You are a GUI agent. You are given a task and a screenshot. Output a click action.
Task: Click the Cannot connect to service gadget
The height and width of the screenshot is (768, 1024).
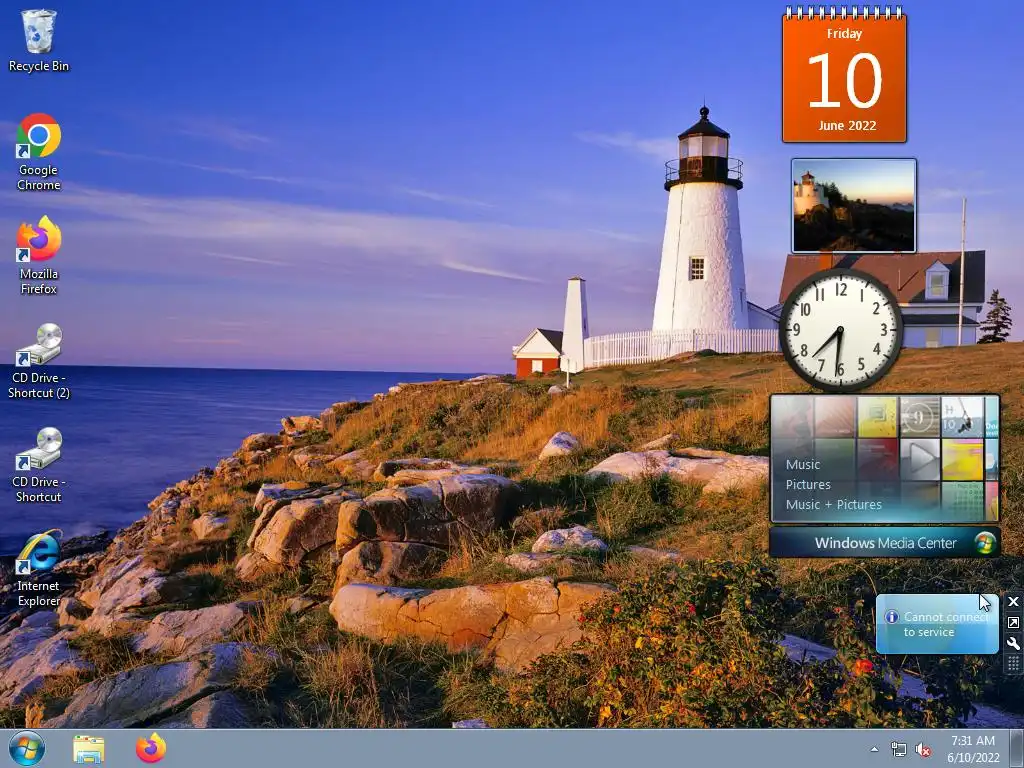point(937,624)
